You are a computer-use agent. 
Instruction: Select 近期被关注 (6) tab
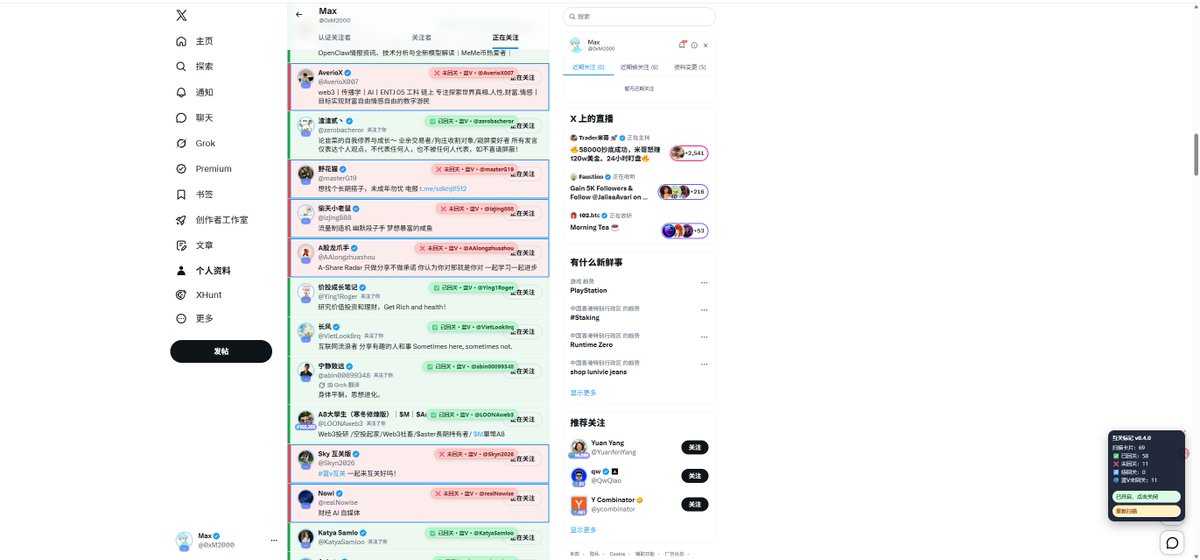pos(639,67)
